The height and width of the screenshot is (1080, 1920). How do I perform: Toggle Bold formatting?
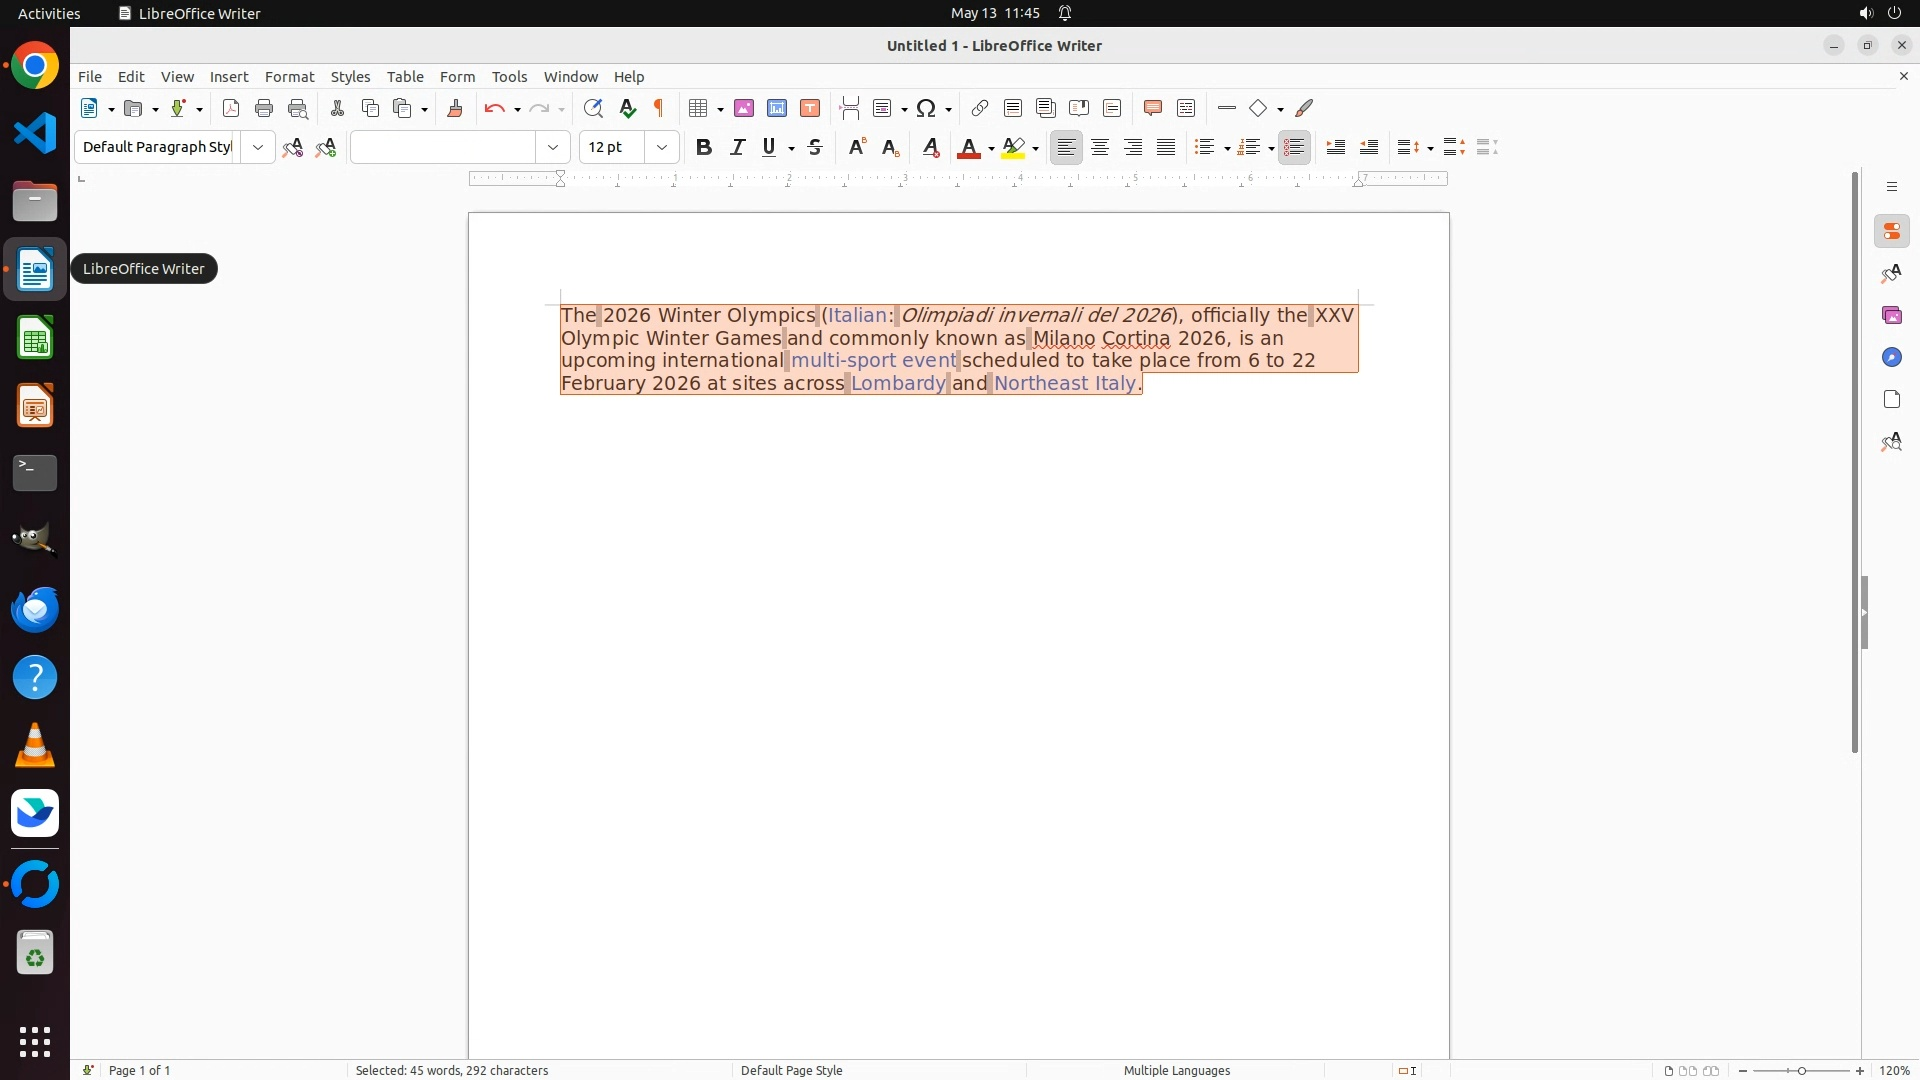(x=704, y=147)
